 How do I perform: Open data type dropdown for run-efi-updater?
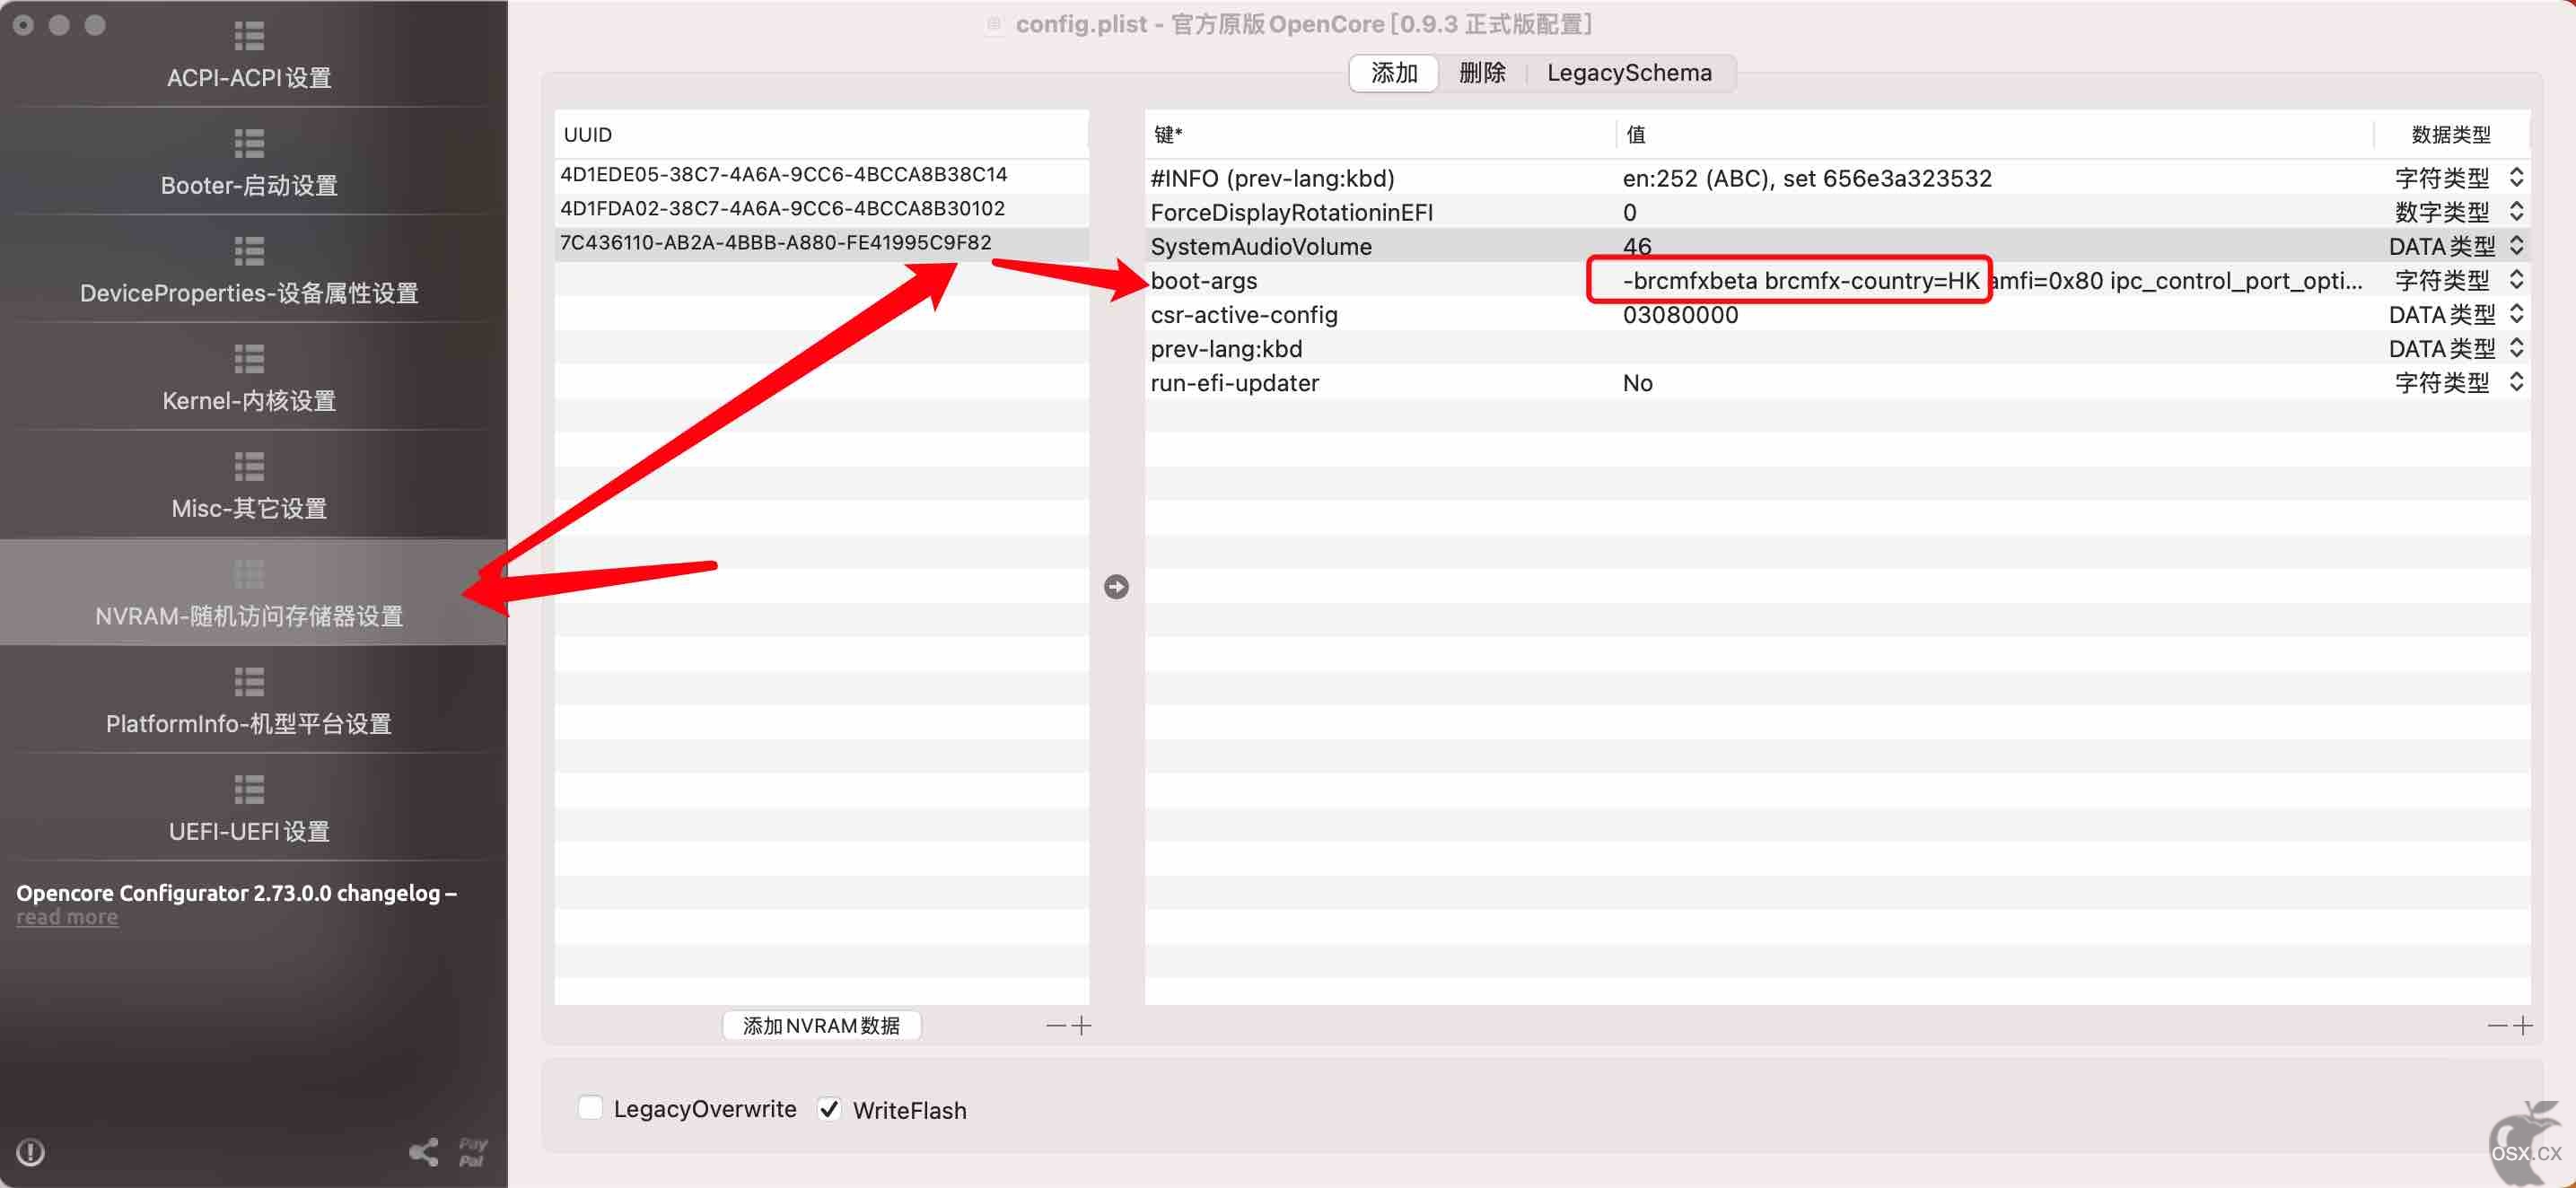tap(2517, 382)
